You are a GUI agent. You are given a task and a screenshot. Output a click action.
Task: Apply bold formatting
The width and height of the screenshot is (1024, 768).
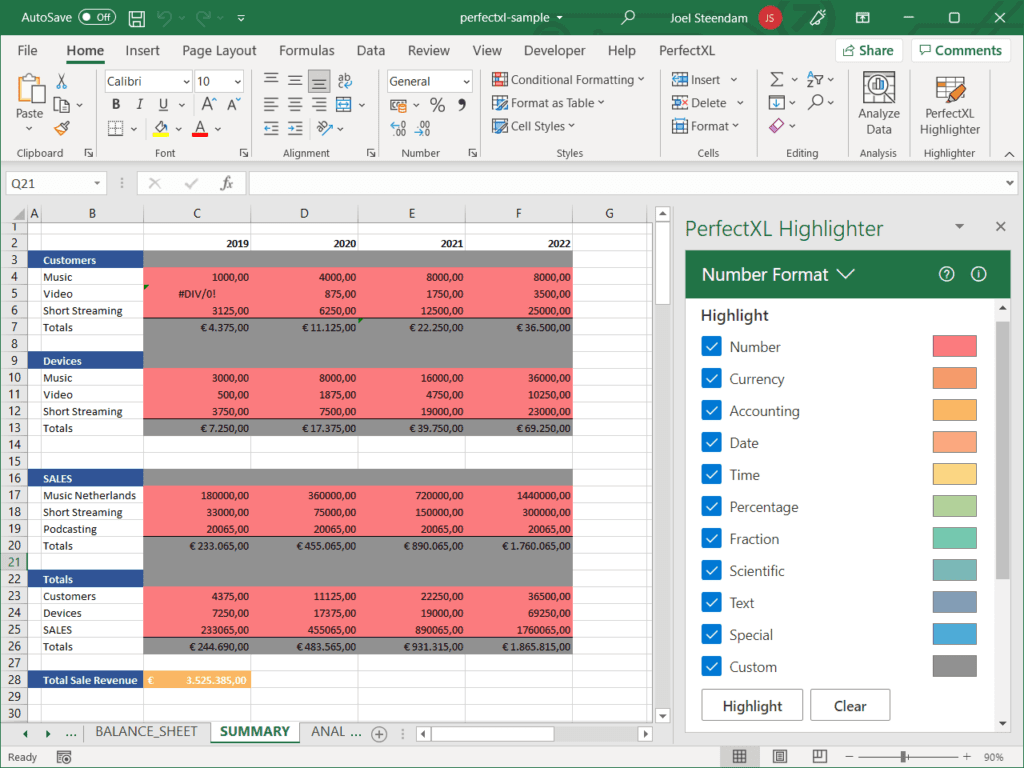[x=118, y=104]
